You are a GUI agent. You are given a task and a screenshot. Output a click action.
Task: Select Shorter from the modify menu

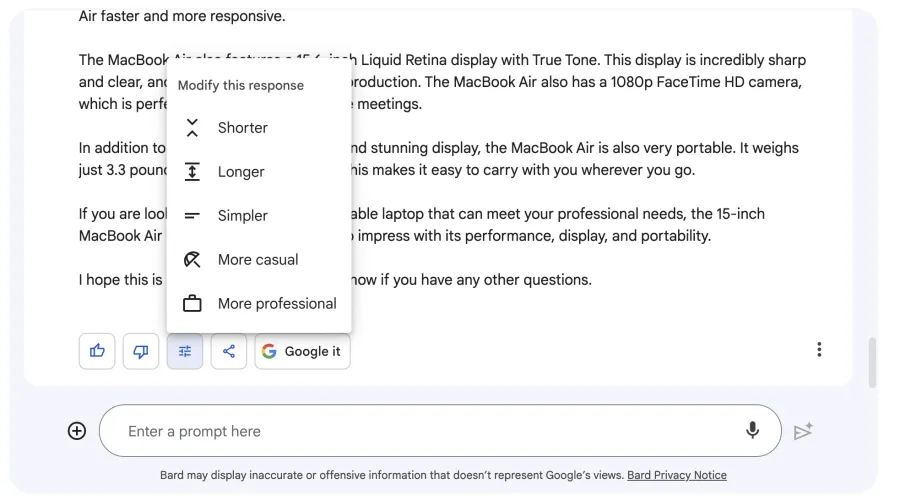coord(243,128)
